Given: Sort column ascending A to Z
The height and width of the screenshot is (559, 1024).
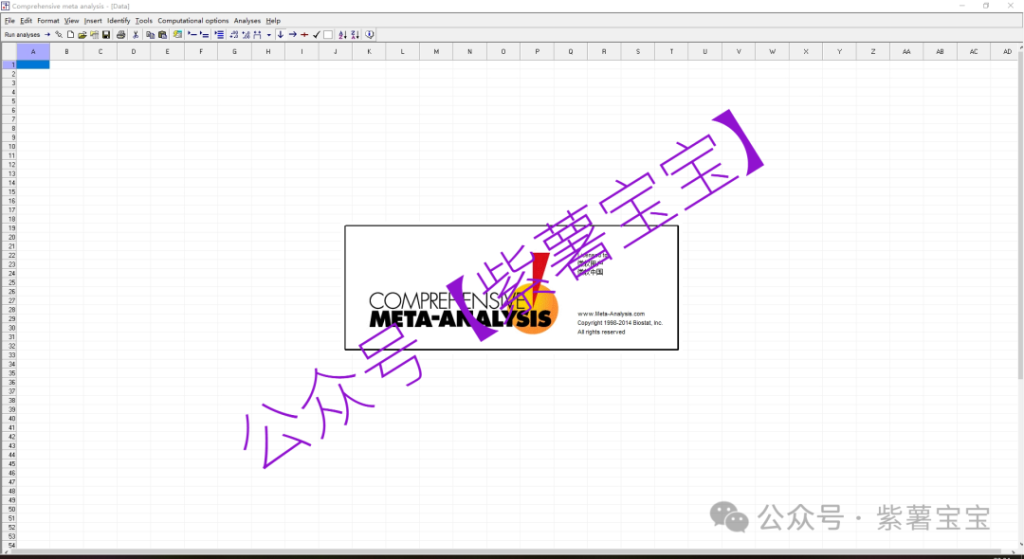Looking at the screenshot, I should pyautogui.click(x=343, y=34).
